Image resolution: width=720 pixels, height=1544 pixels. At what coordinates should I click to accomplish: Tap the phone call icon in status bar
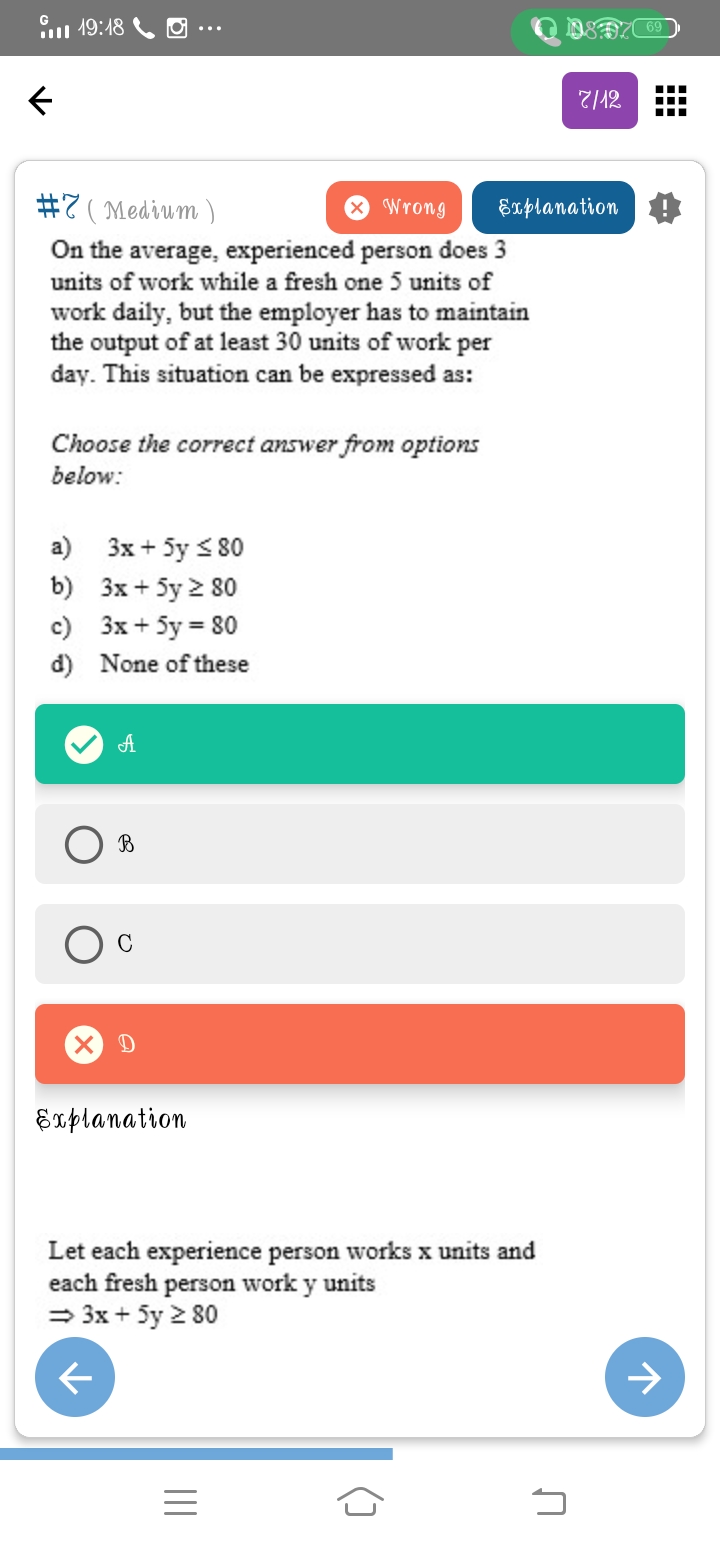[x=143, y=28]
